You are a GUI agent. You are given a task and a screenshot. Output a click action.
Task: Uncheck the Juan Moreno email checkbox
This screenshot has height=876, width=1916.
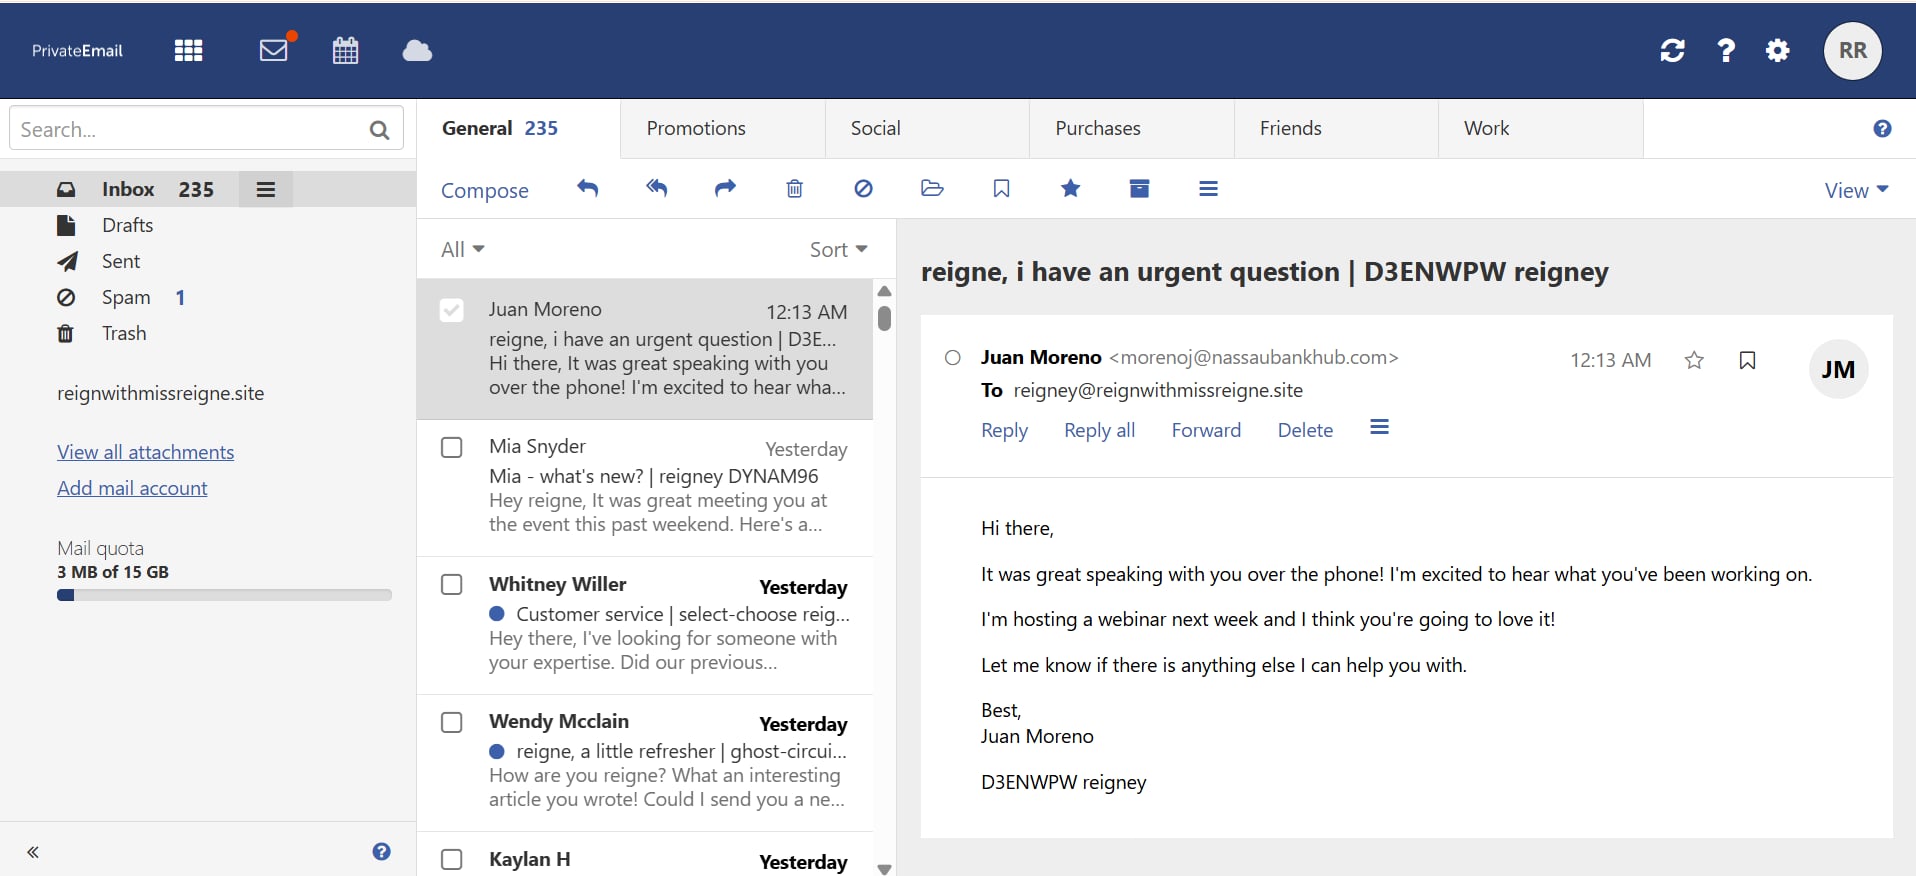tap(452, 310)
